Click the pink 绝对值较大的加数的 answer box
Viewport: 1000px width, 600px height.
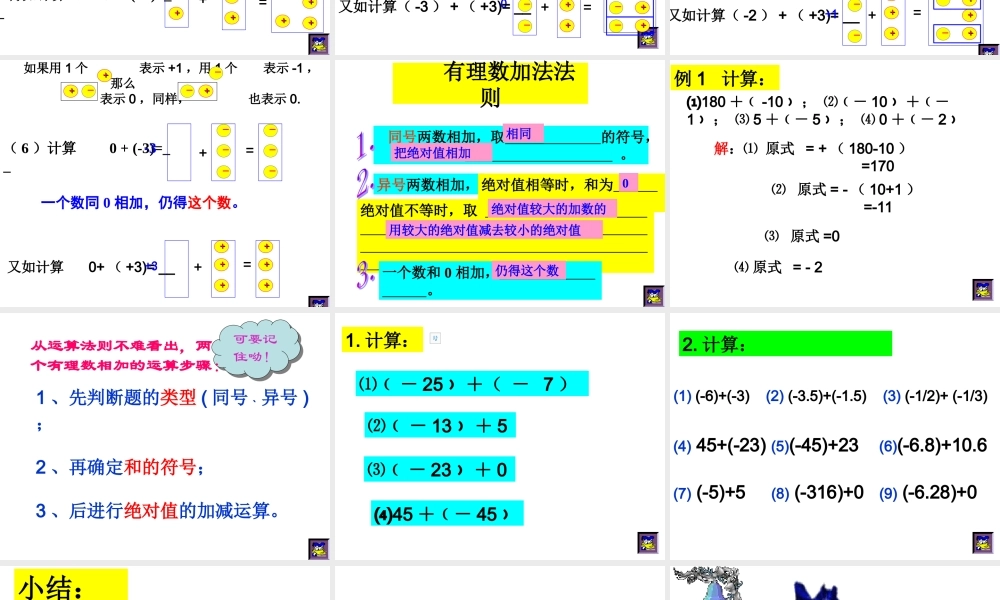(552, 209)
